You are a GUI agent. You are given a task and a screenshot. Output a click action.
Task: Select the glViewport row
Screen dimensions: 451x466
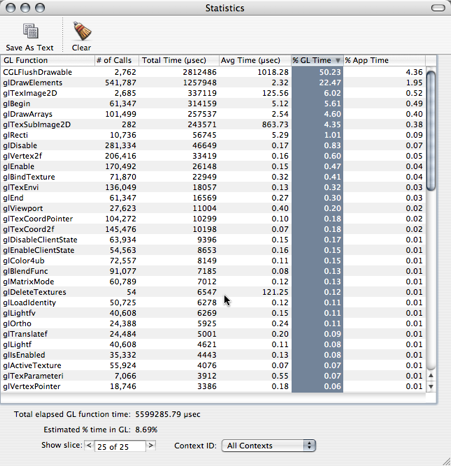tap(213, 208)
